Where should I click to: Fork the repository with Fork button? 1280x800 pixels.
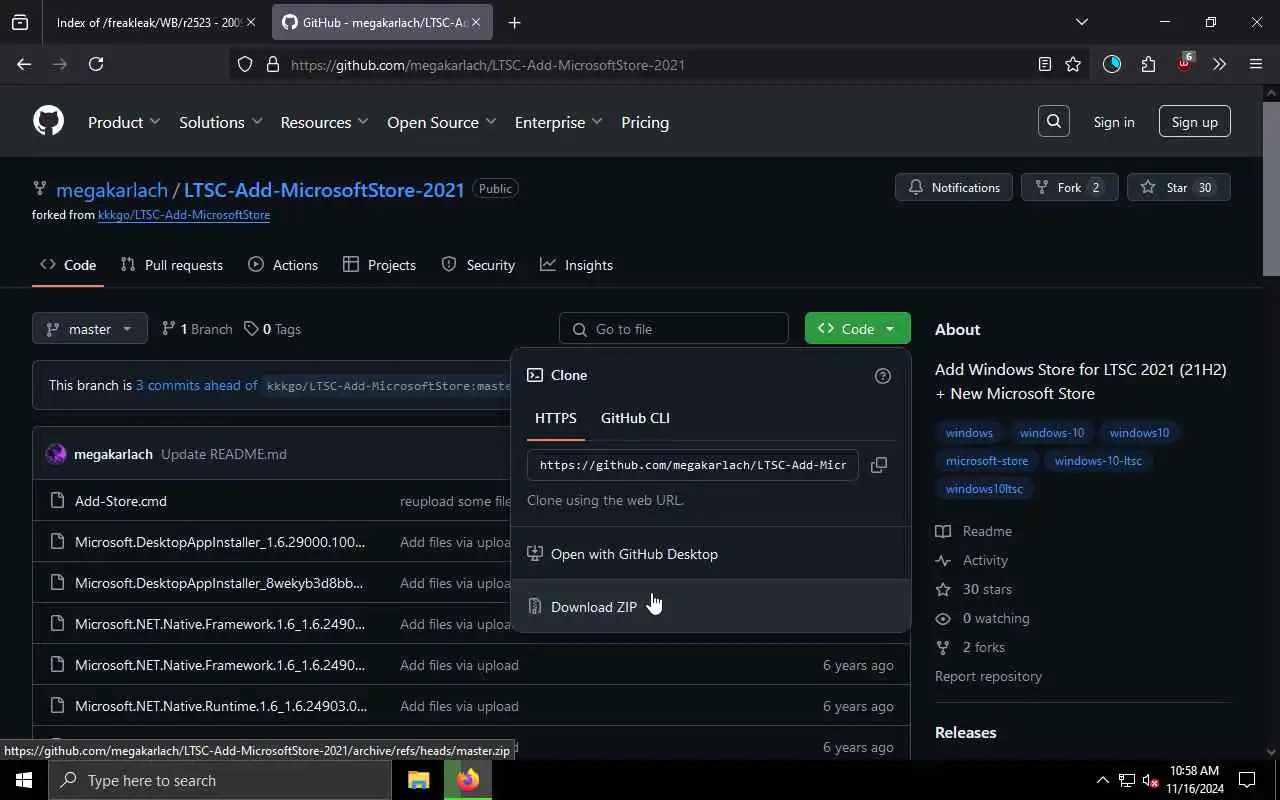(x=1069, y=188)
